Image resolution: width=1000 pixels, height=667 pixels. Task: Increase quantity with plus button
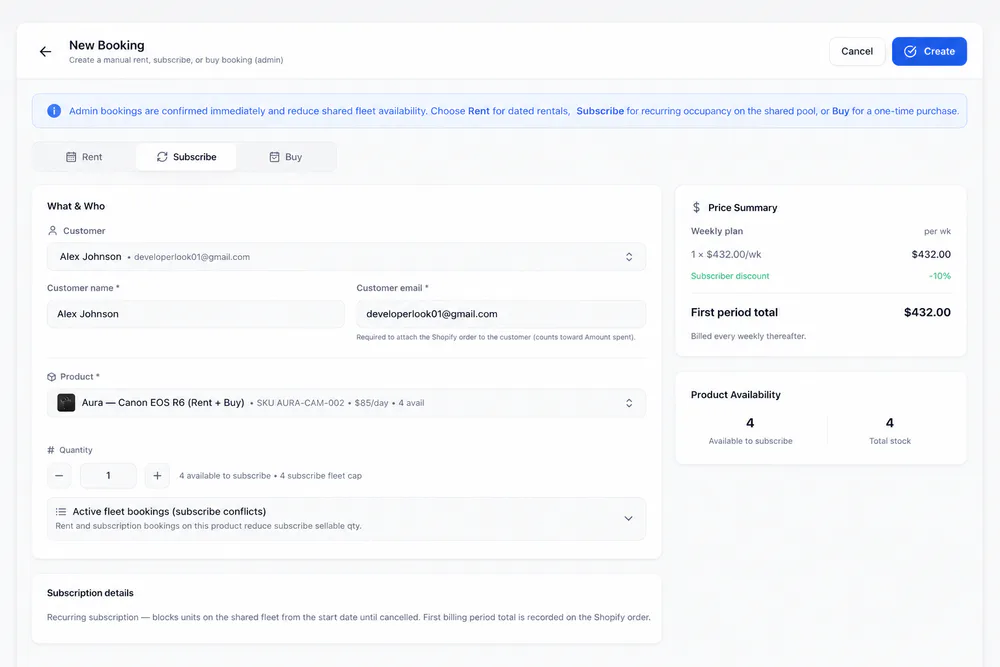point(157,476)
